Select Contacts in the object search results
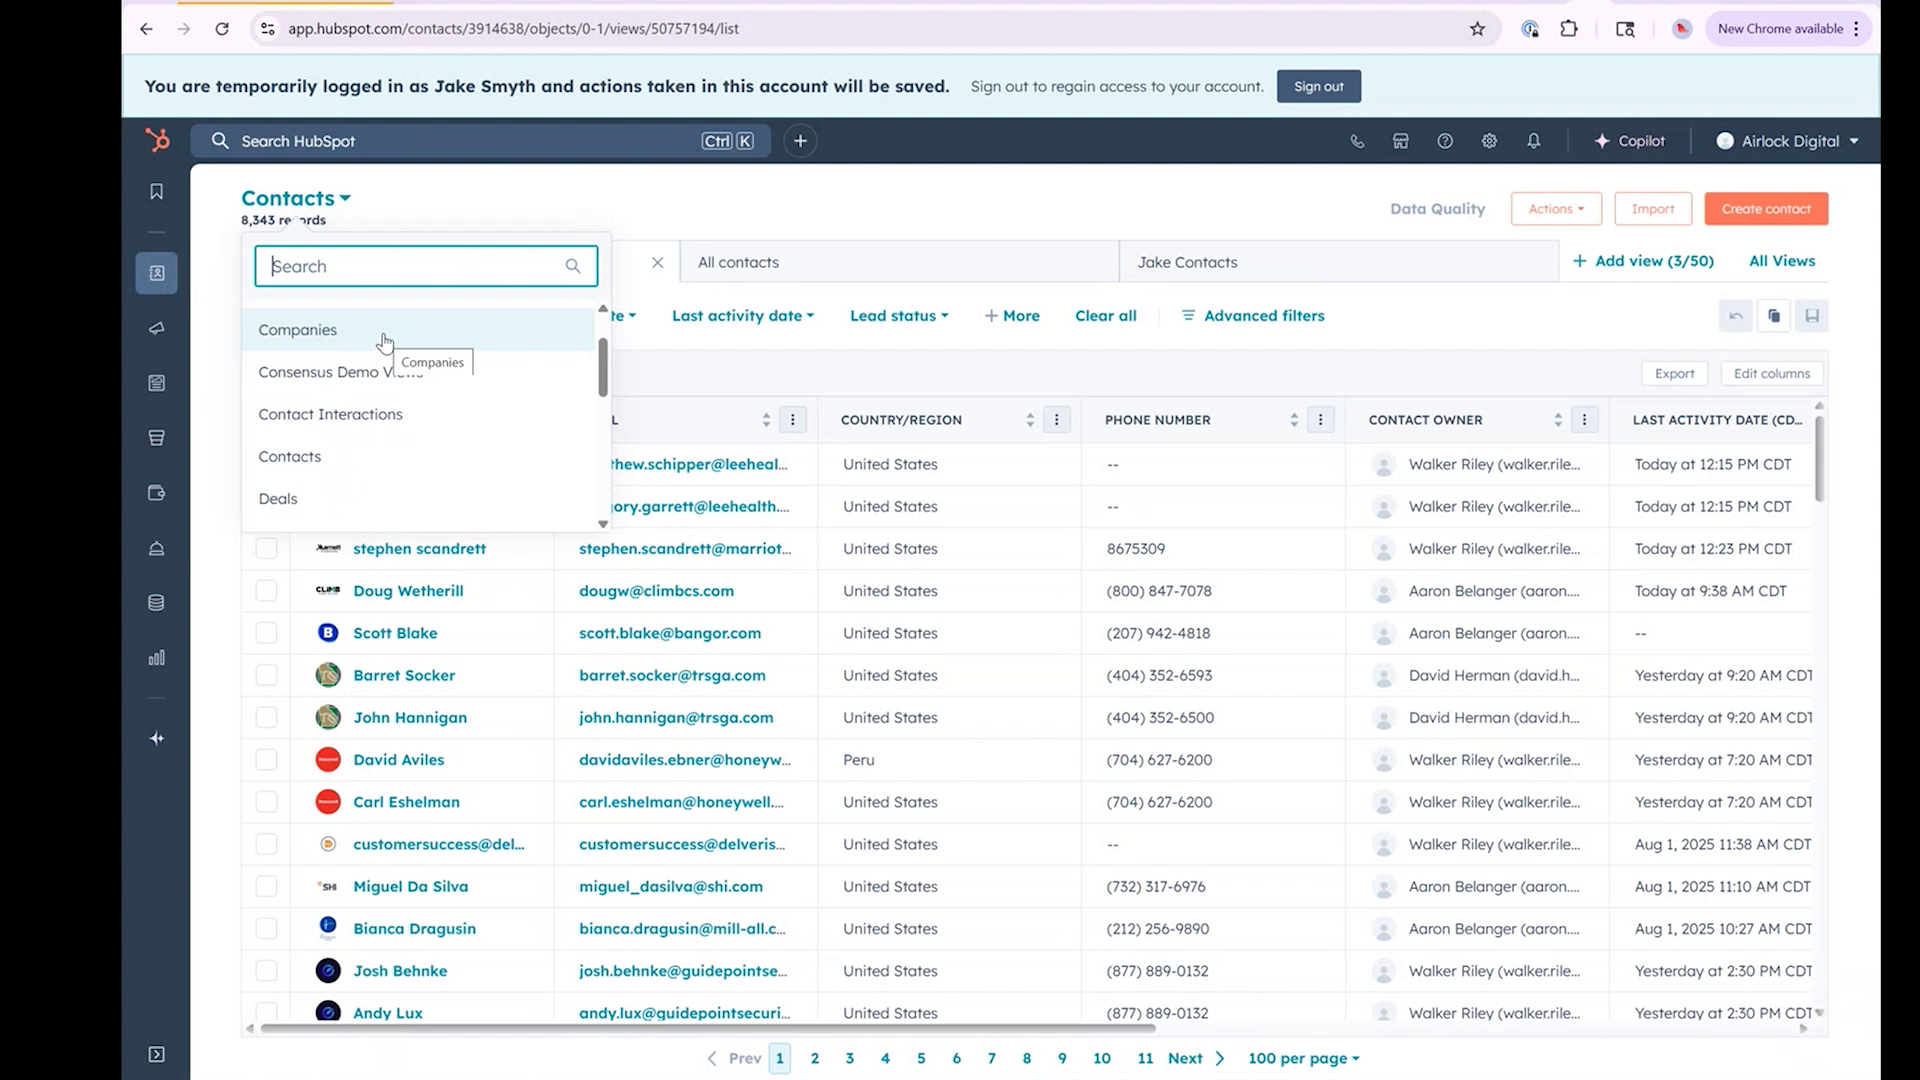 (290, 456)
